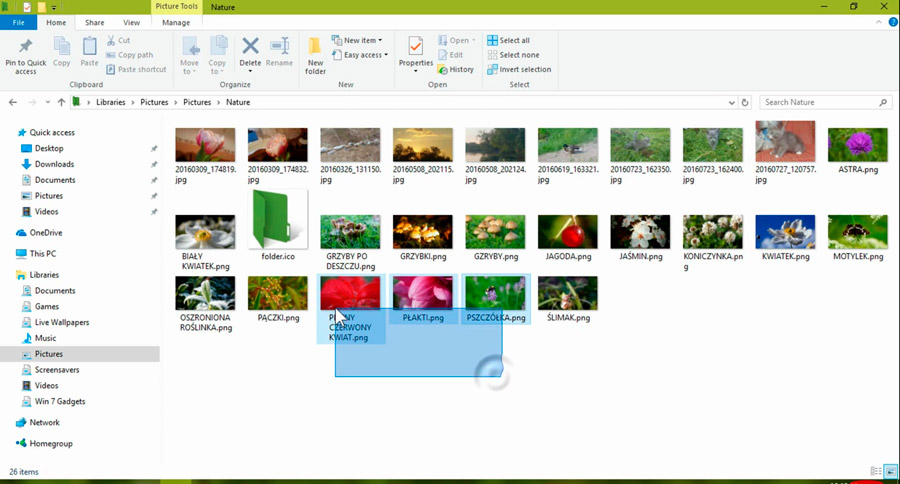Open File Explorer Help icon
Viewport: 900px width, 484px height.
[893, 22]
